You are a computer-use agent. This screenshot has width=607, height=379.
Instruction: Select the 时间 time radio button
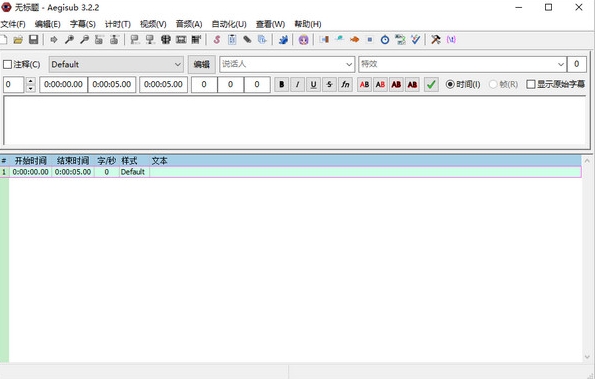450,84
